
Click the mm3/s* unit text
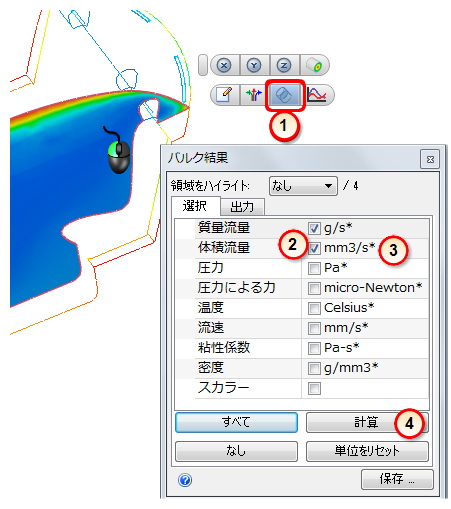point(350,248)
